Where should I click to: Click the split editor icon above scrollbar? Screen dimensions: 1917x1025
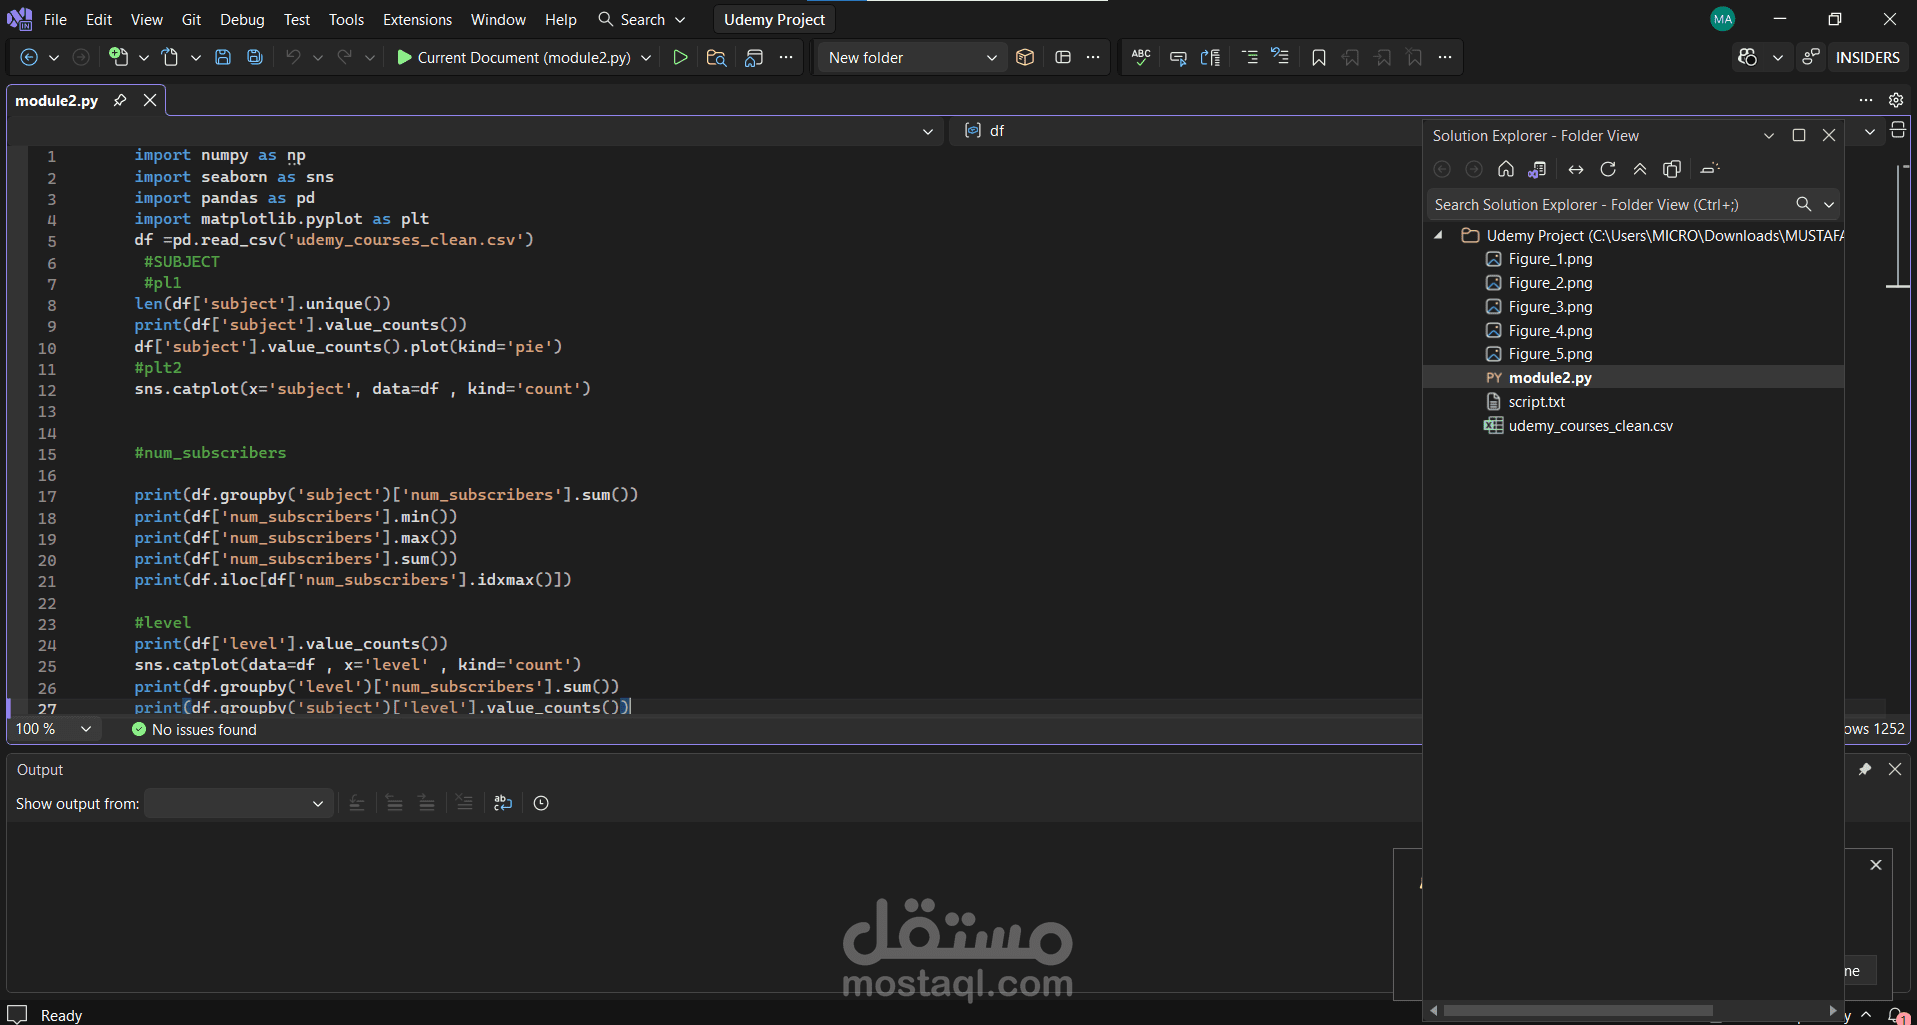pos(1898,131)
